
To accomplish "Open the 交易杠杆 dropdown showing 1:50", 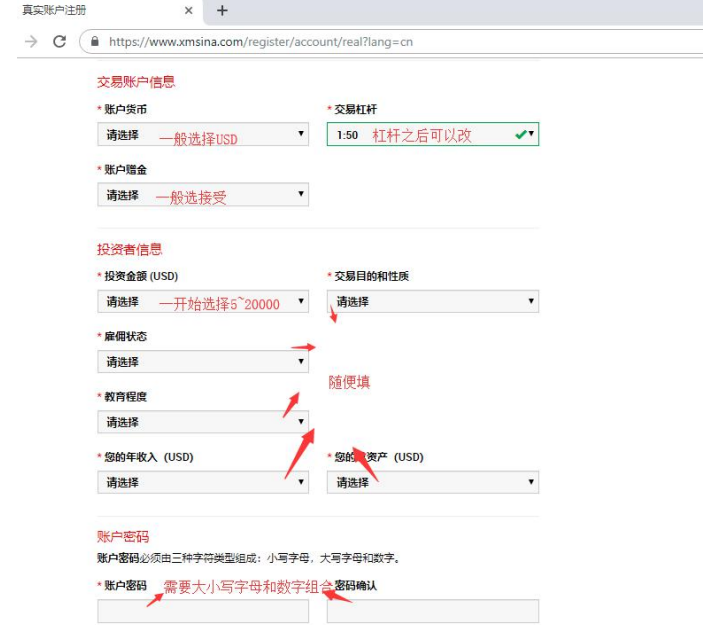I will 432,134.
